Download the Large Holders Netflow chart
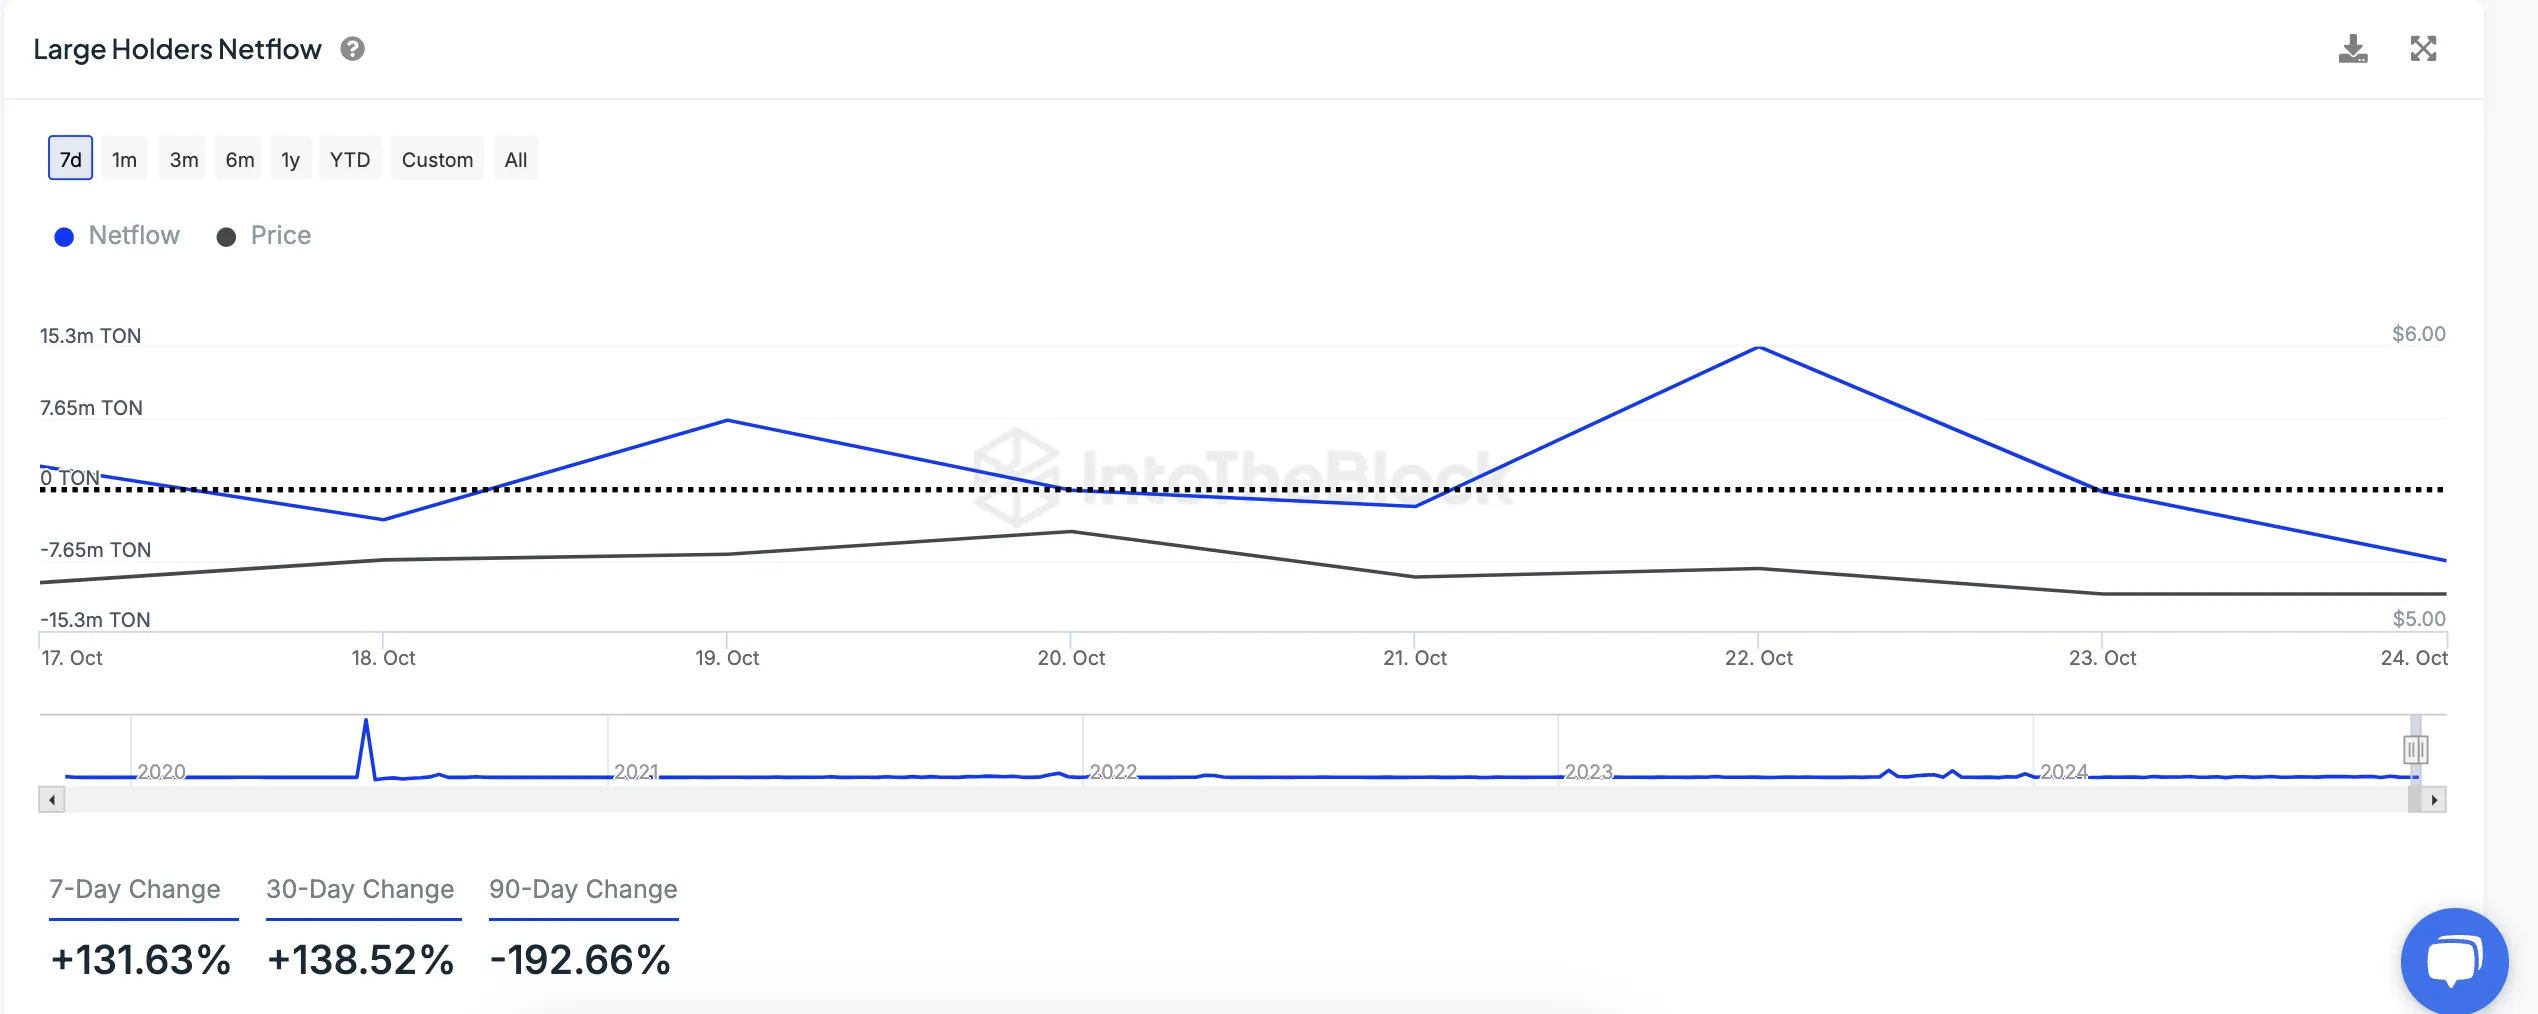The height and width of the screenshot is (1014, 2538). coord(2352,49)
